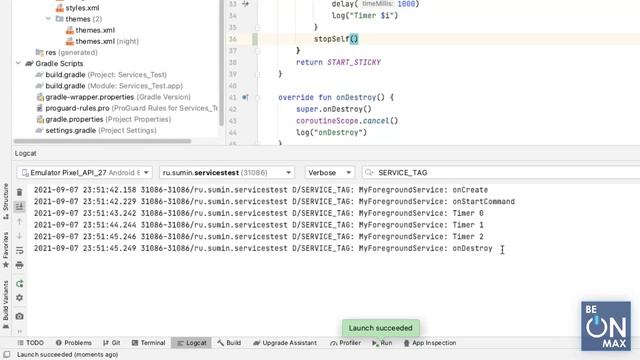Screen dimensions: 640x360
Task: Open the Terminal tool window
Action: point(149,343)
